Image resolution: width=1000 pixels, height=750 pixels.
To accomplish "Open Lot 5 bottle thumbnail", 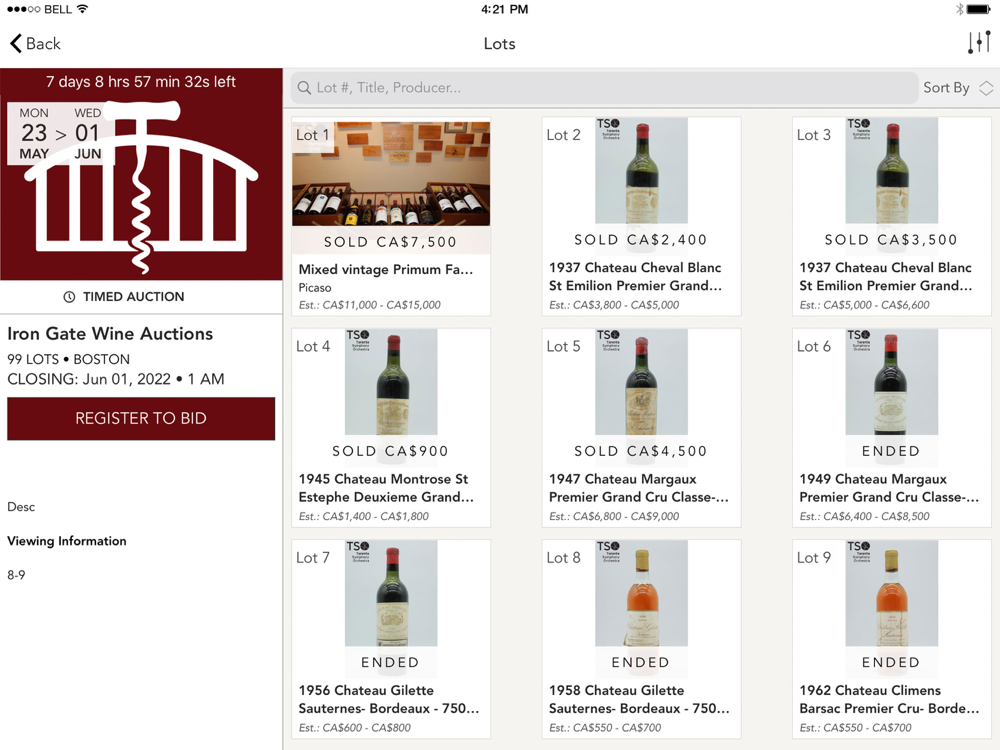I will 641,381.
